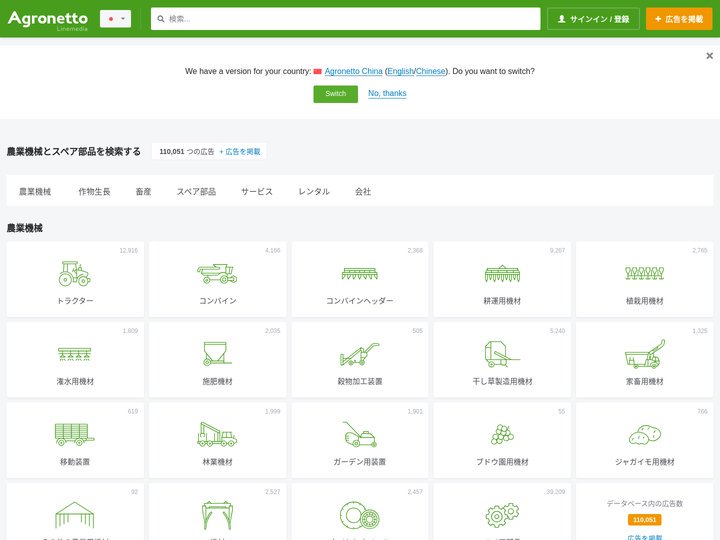Click the + 広告を掲載 link beside ad count

click(x=240, y=152)
